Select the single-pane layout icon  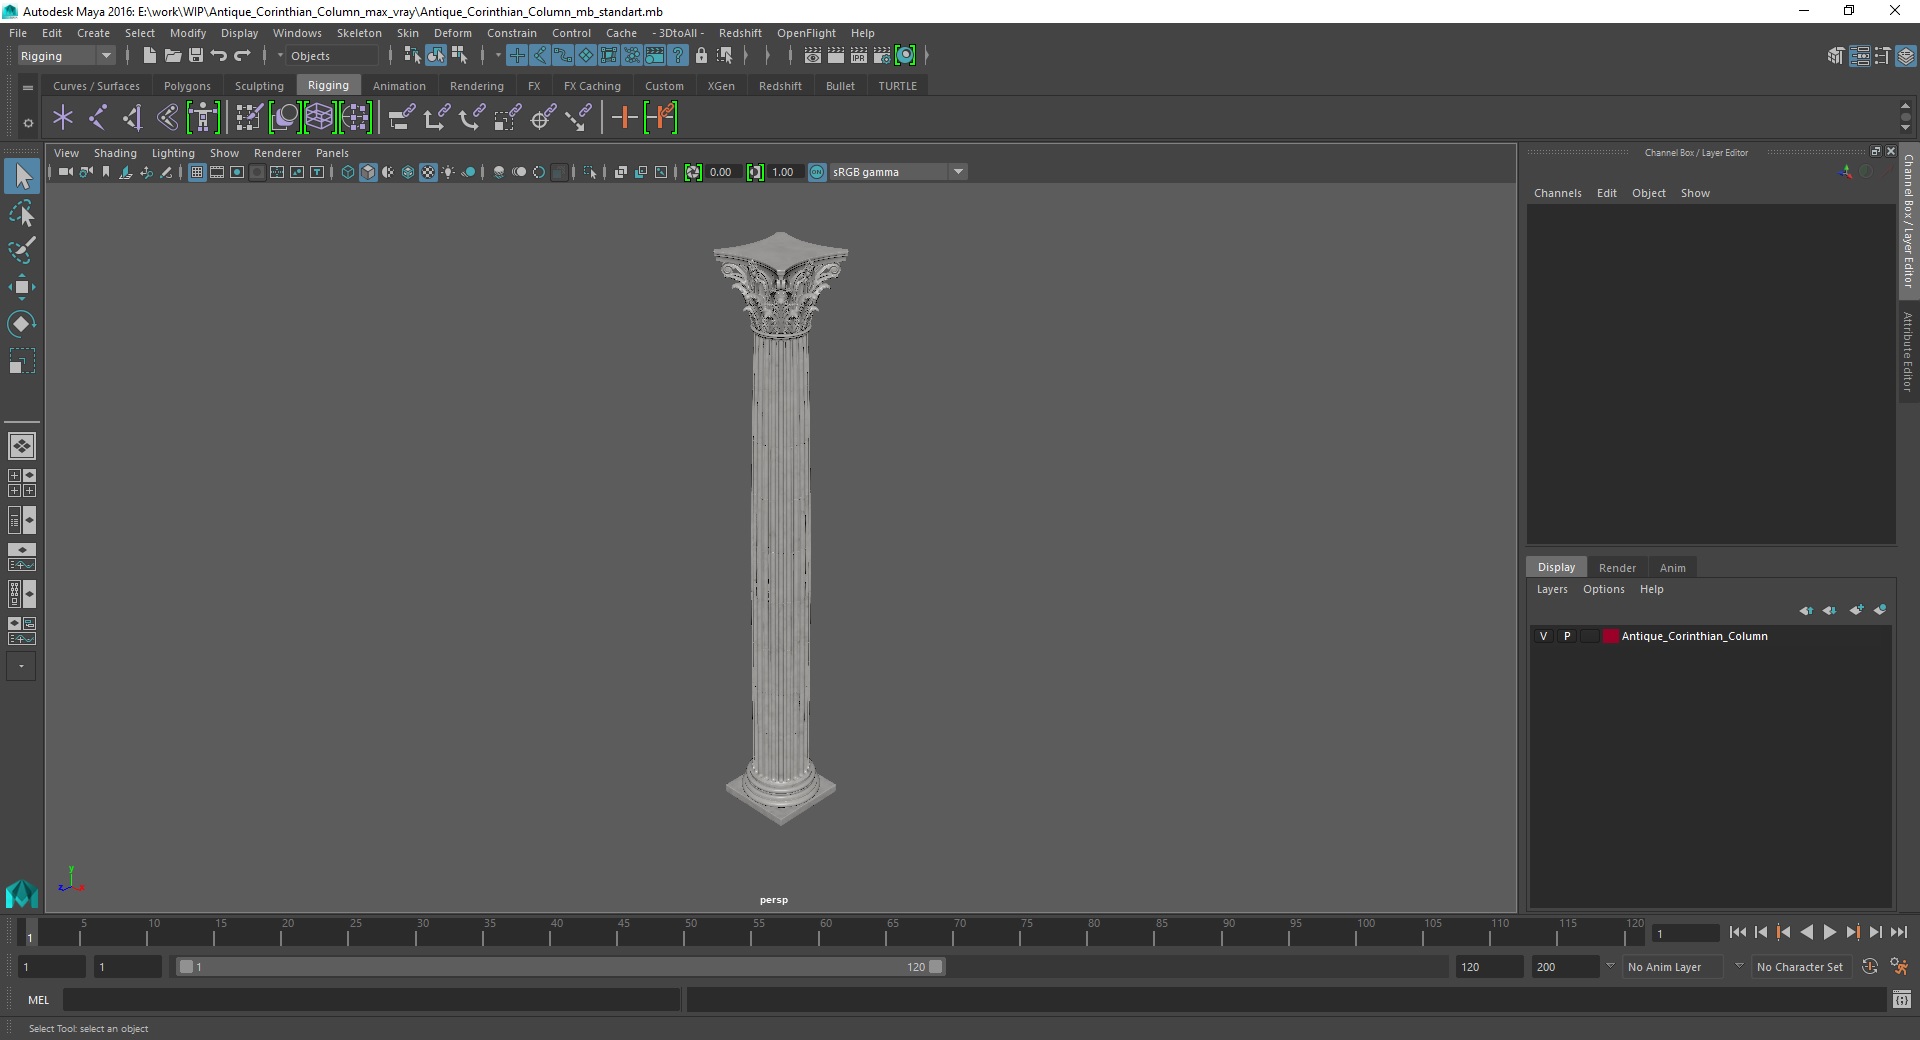pos(21,446)
